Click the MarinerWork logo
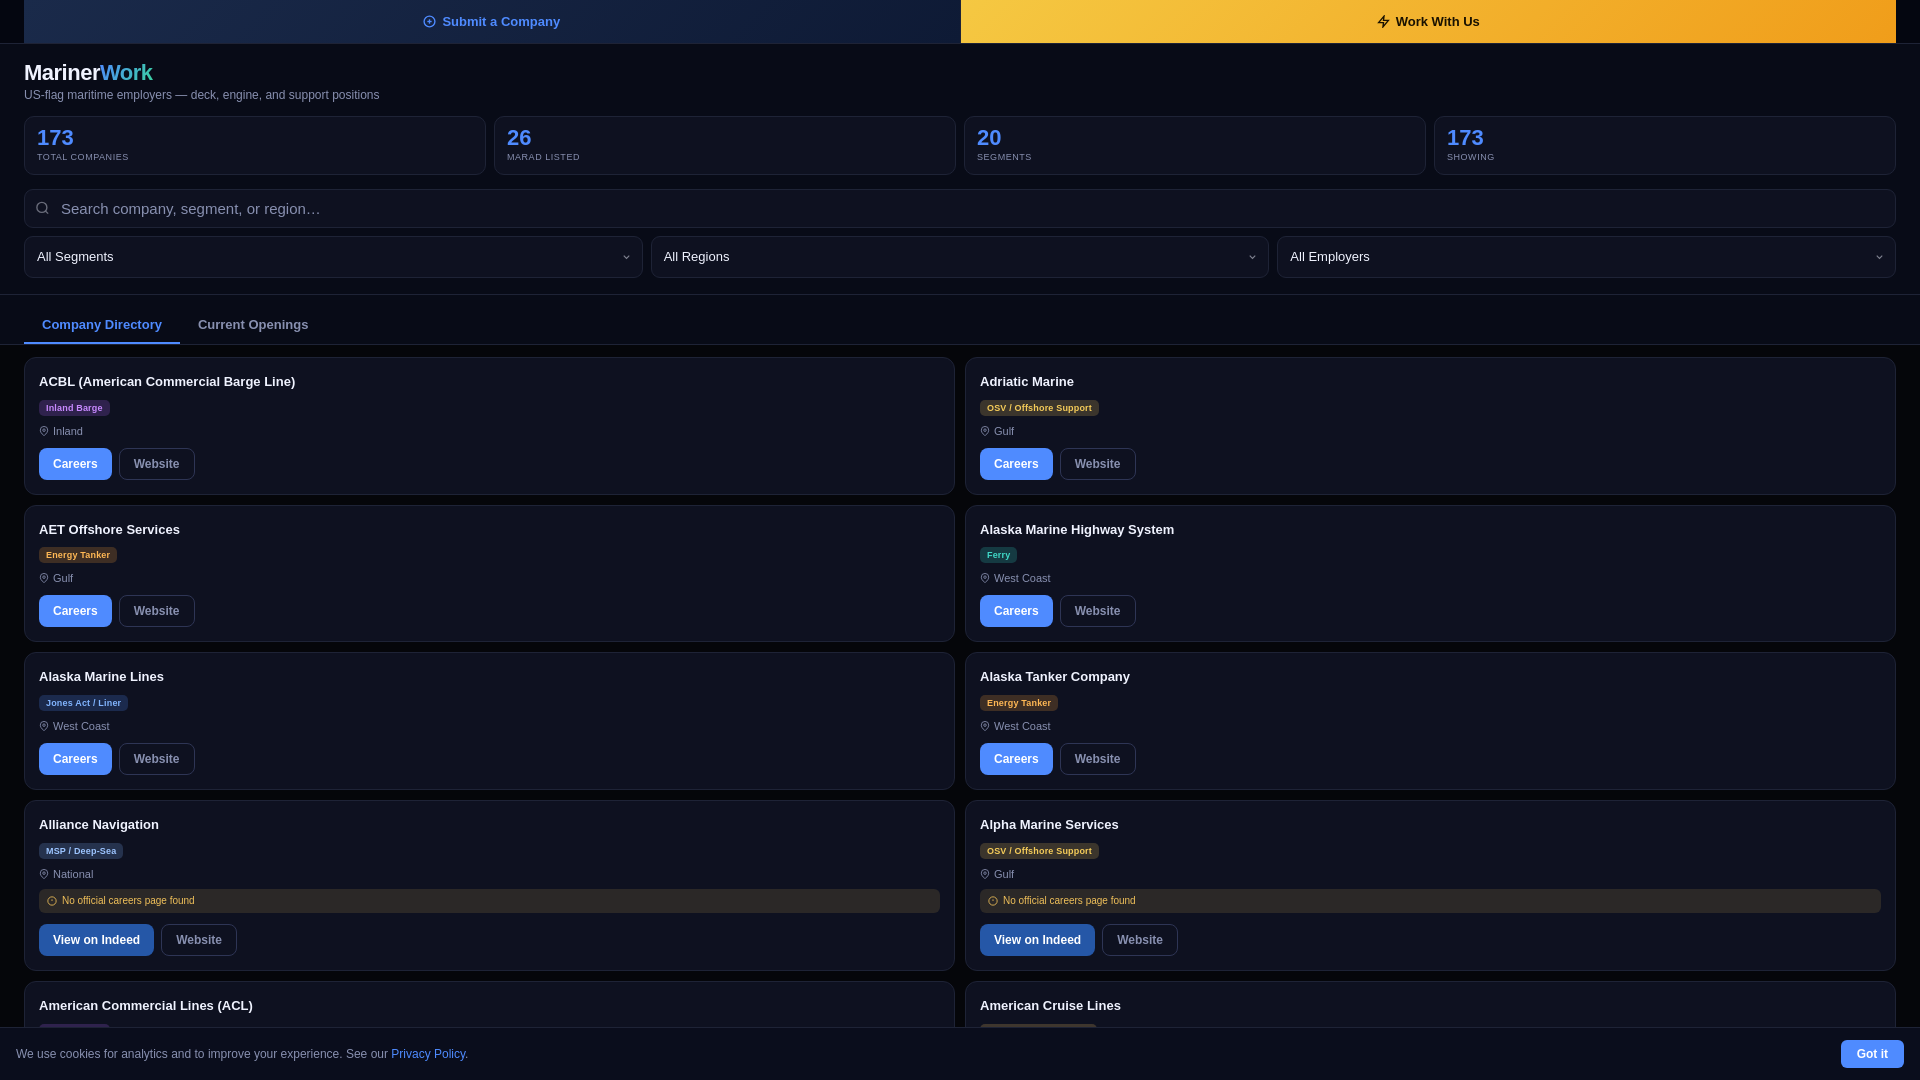This screenshot has width=1920, height=1080. click(x=88, y=73)
